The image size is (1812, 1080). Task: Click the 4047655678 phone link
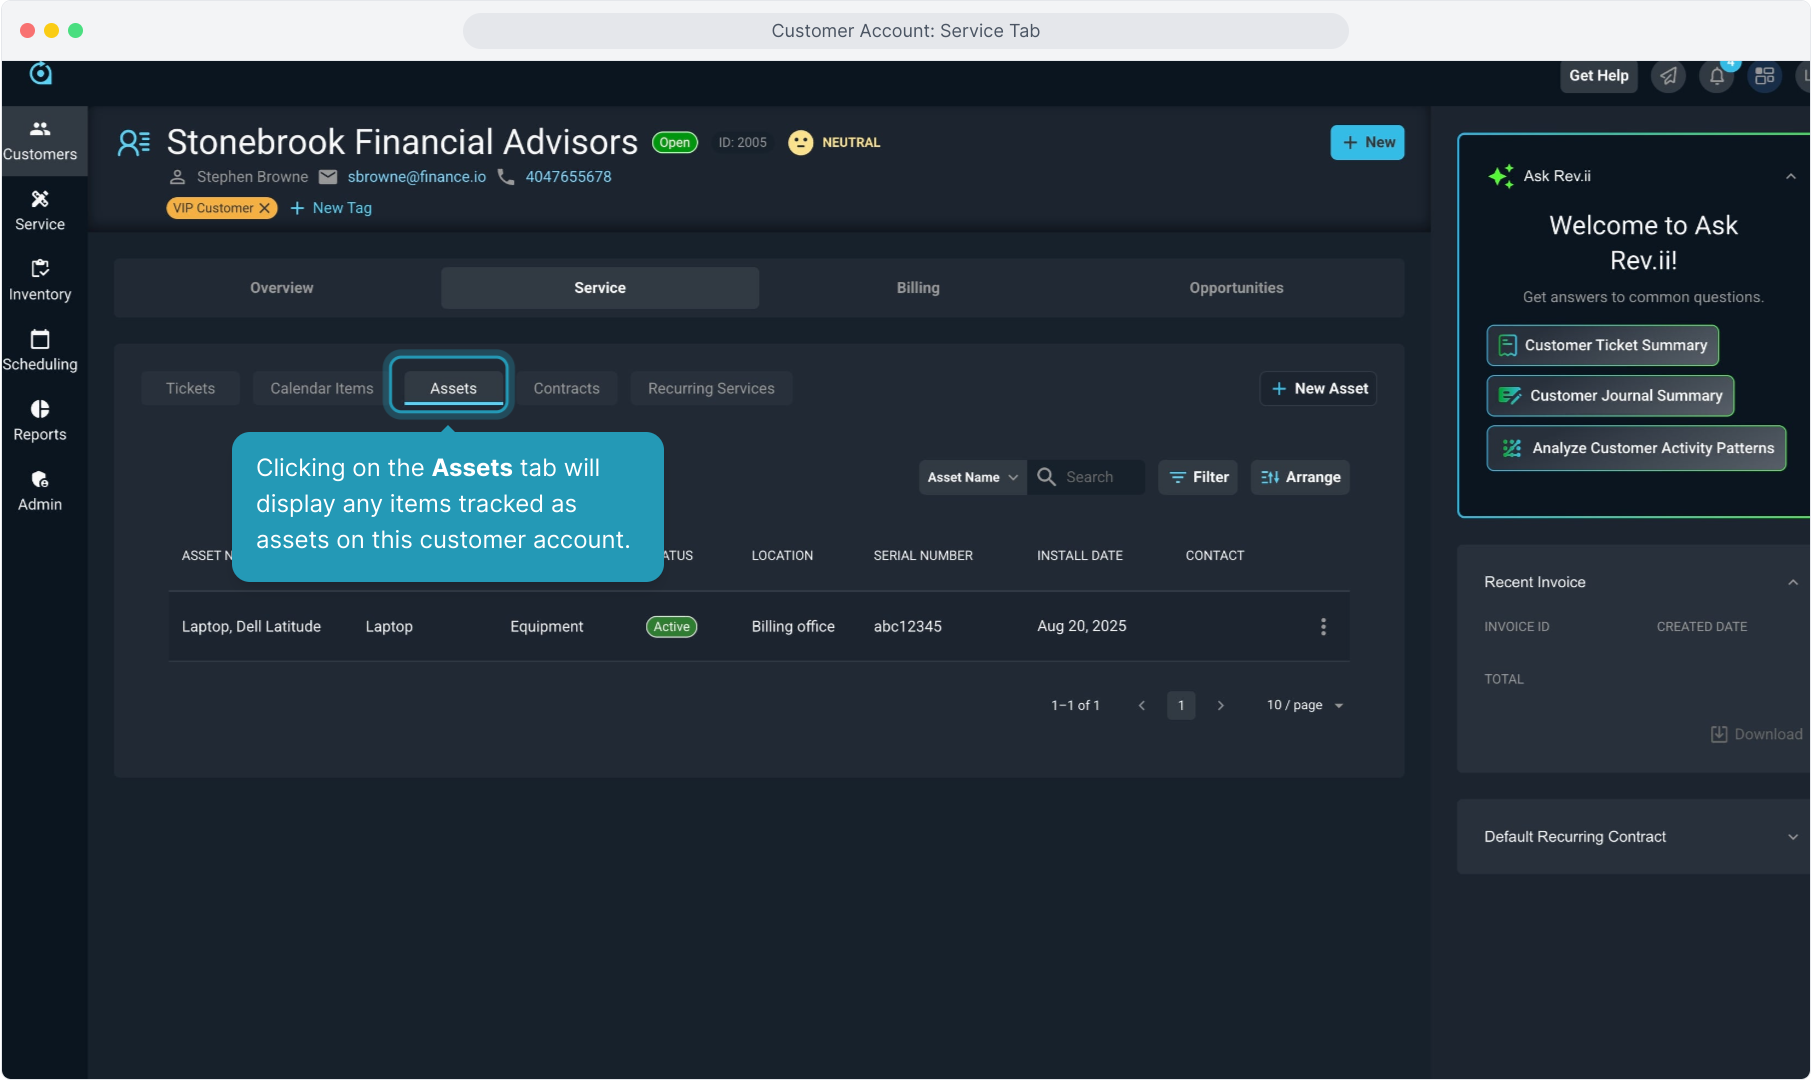pyautogui.click(x=568, y=177)
